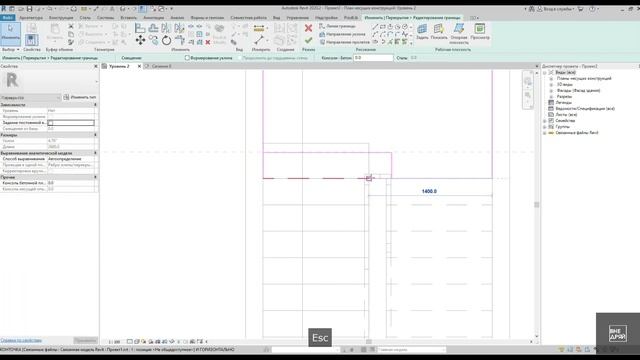The height and width of the screenshot is (360, 640).
Task: Click the Save icon in quick access toolbar
Action: pos(29,9)
